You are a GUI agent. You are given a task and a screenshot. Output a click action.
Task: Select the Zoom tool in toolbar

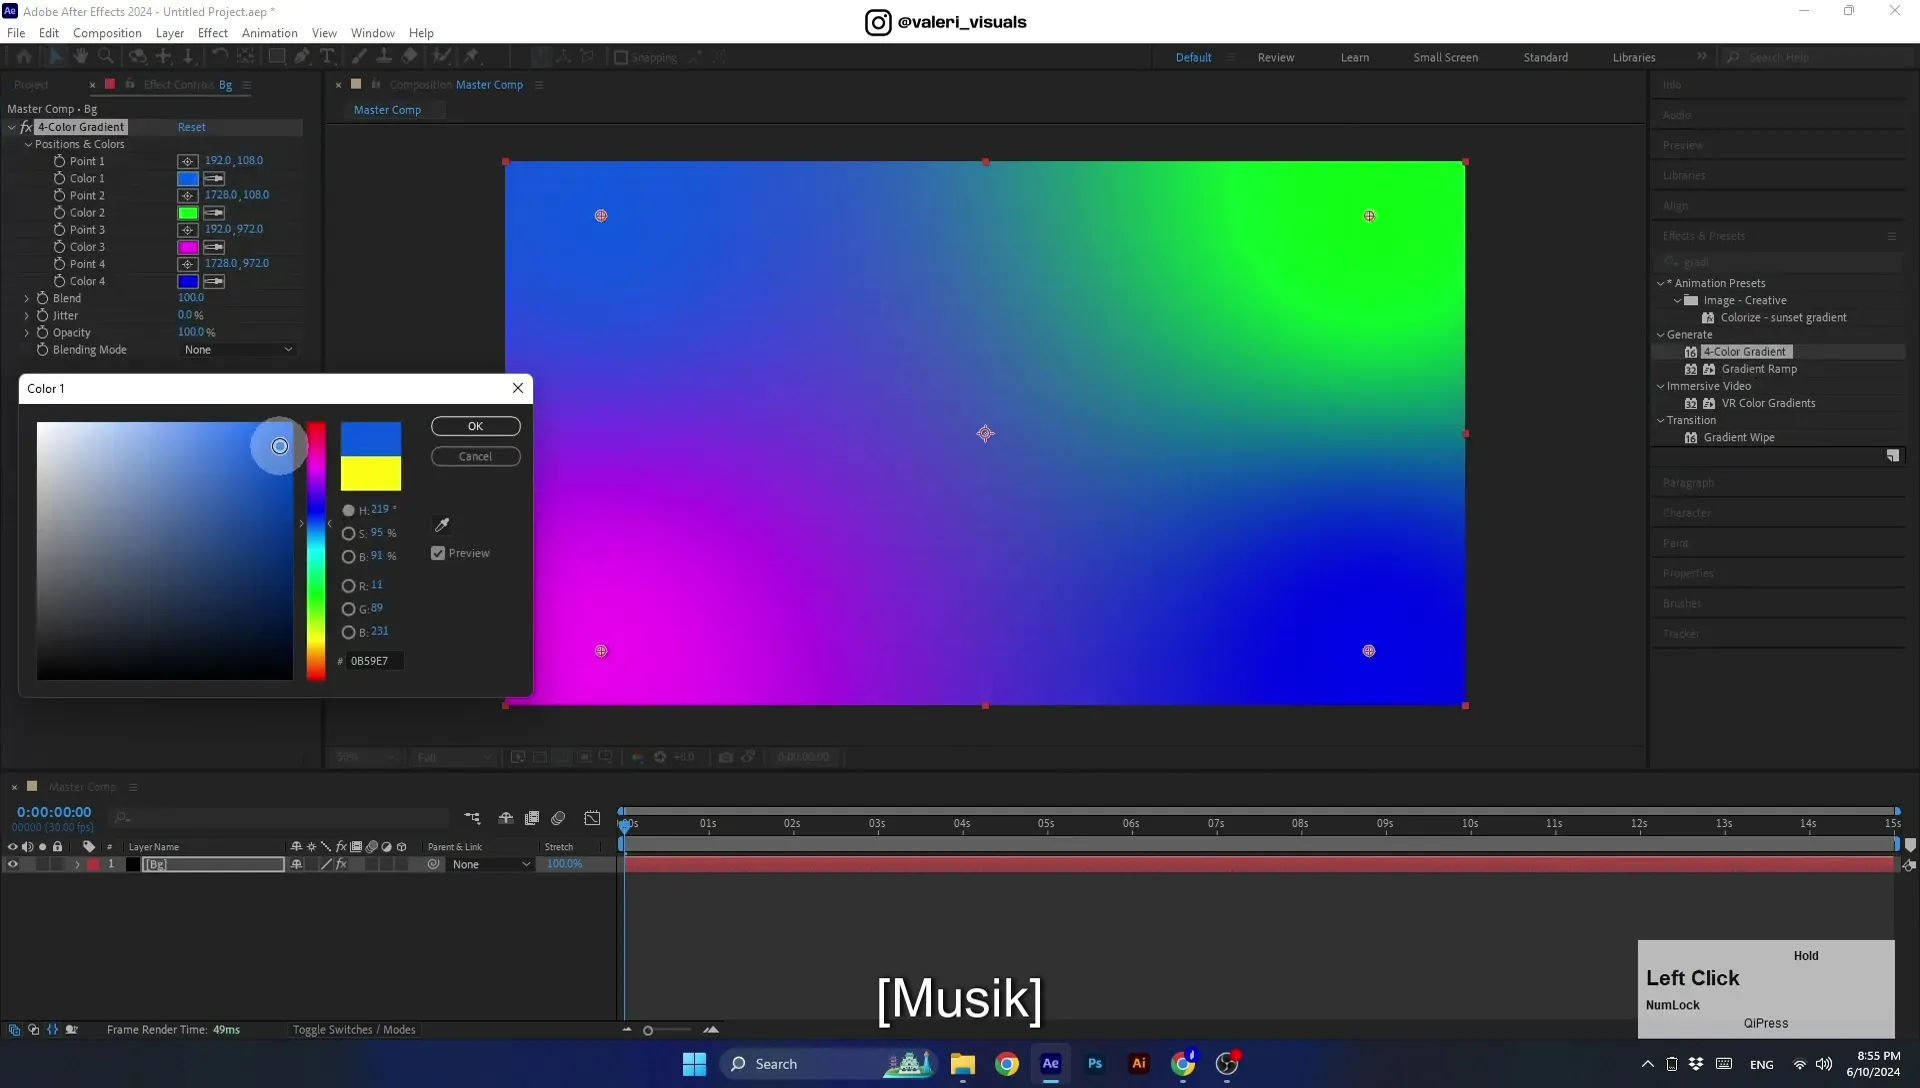coord(105,57)
